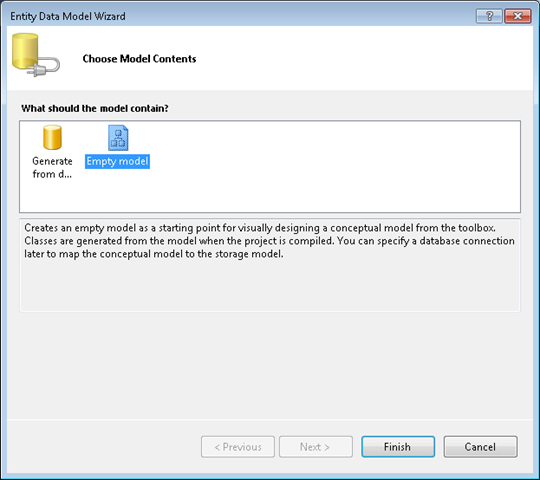Cancel the Entity Data Model Wizard
The height and width of the screenshot is (480, 540).
(480, 447)
